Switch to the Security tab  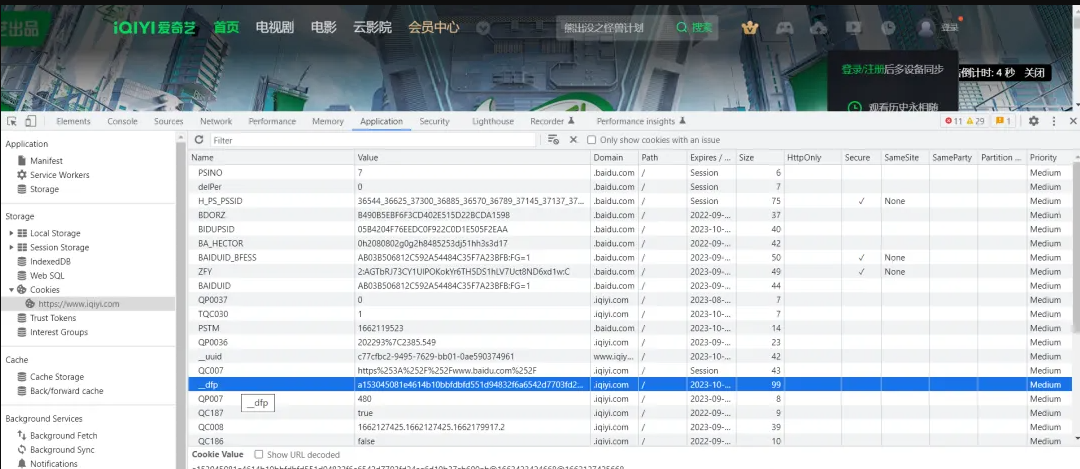coord(435,121)
